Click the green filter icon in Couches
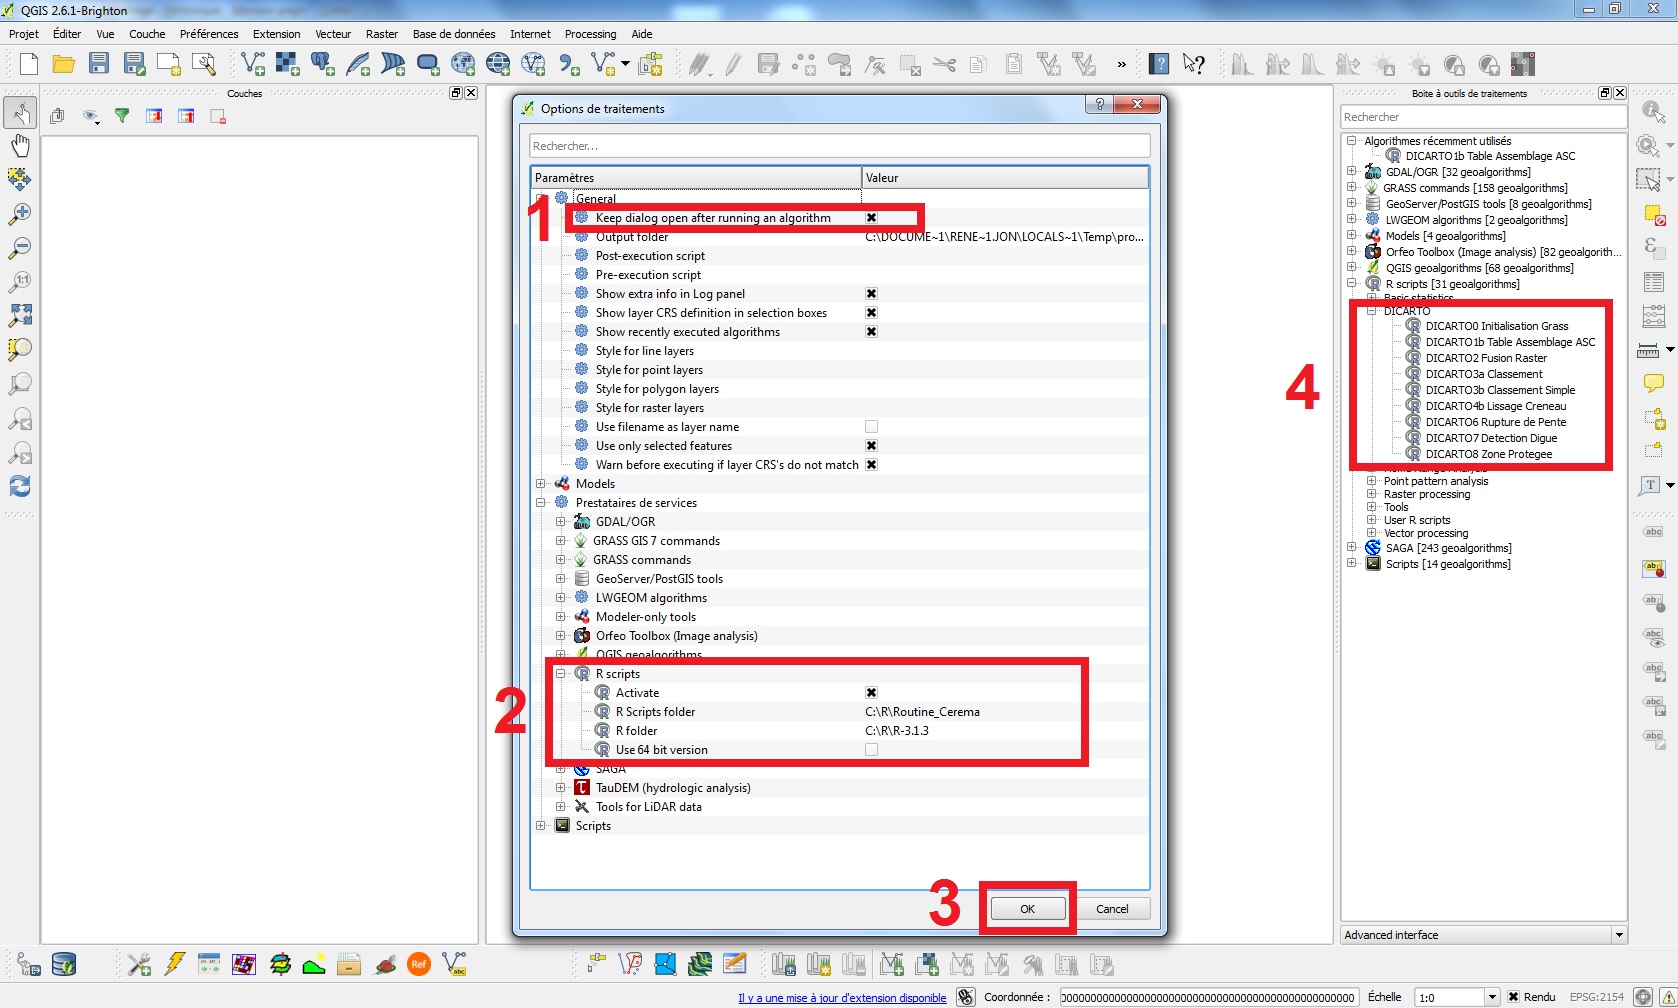Viewport: 1678px width, 1008px height. [x=122, y=116]
